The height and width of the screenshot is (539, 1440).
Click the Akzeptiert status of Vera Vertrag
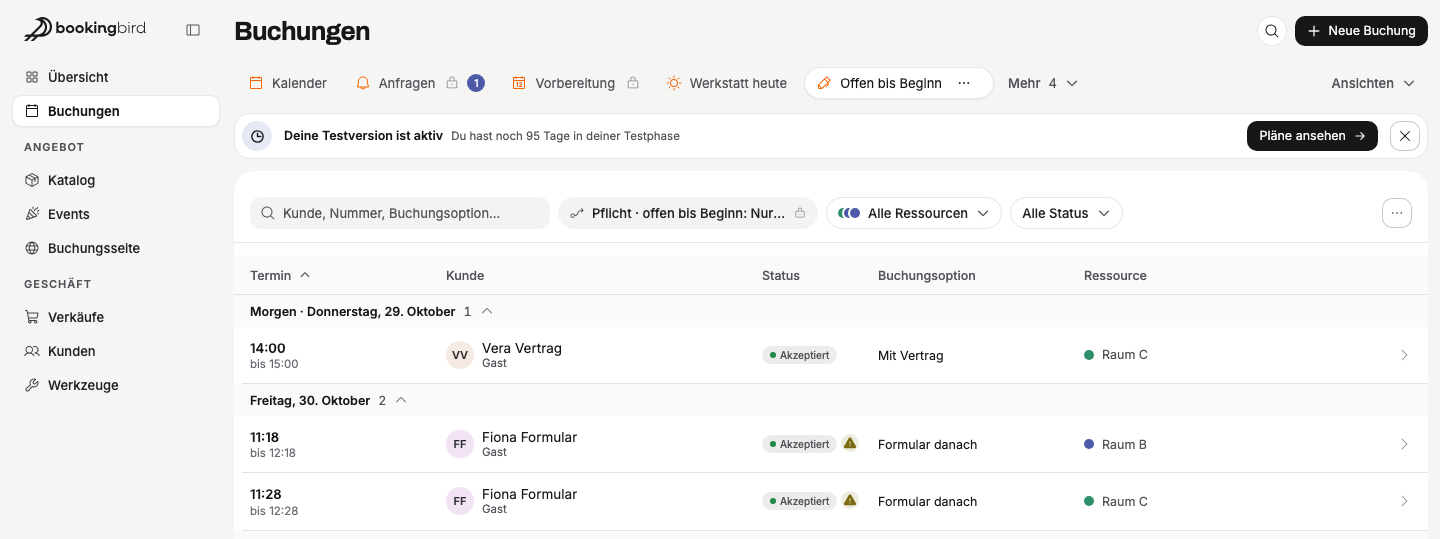[799, 355]
